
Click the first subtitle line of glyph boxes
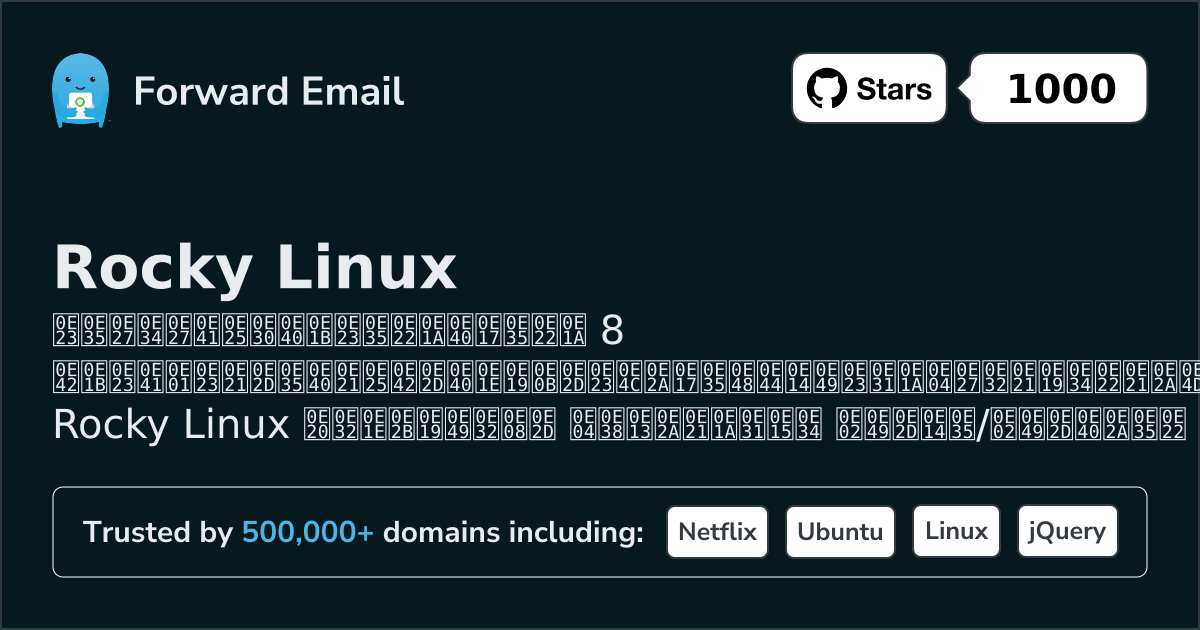coord(318,329)
